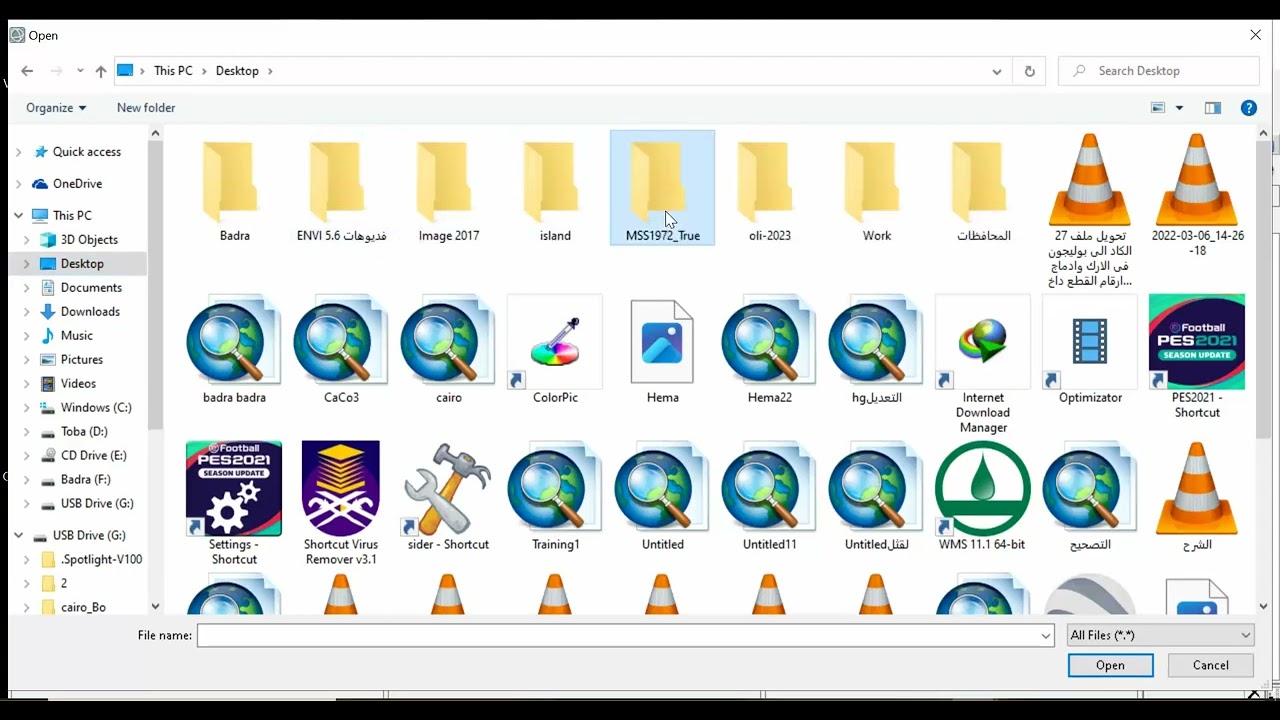Select the ENVI 5.6 folder

coord(341,190)
